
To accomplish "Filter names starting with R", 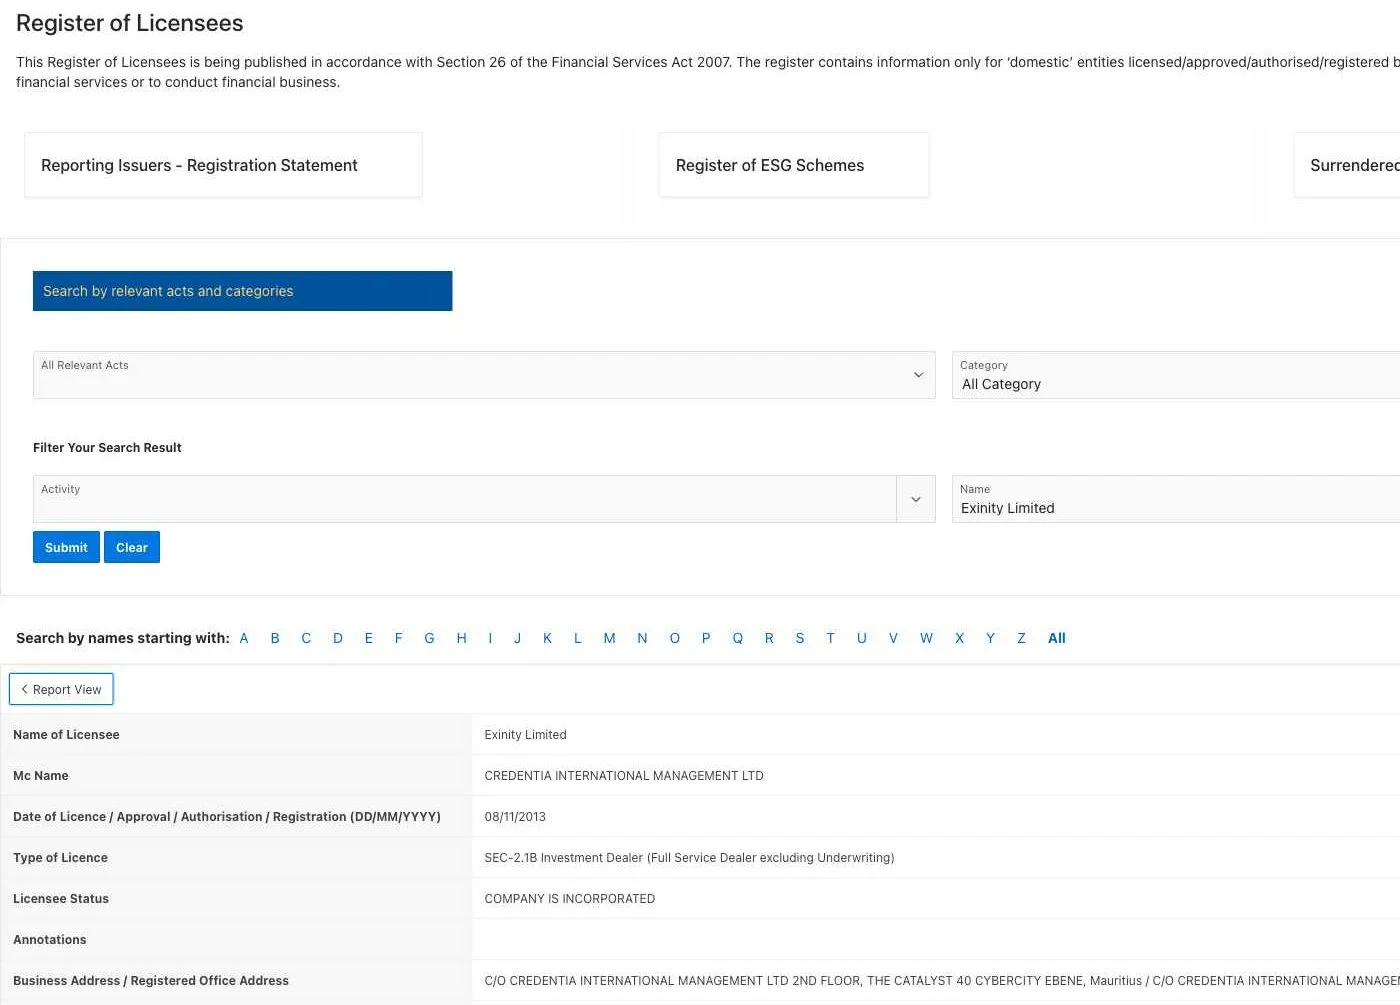I will [769, 638].
